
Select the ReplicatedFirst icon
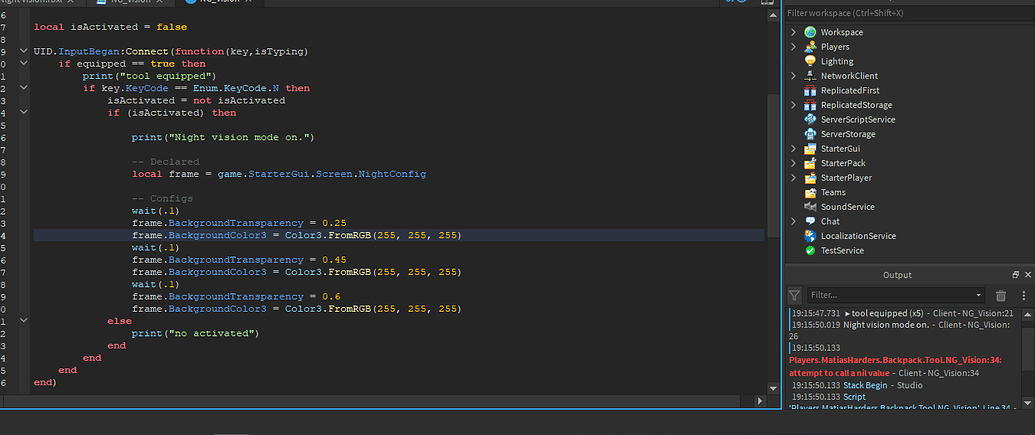(810, 90)
